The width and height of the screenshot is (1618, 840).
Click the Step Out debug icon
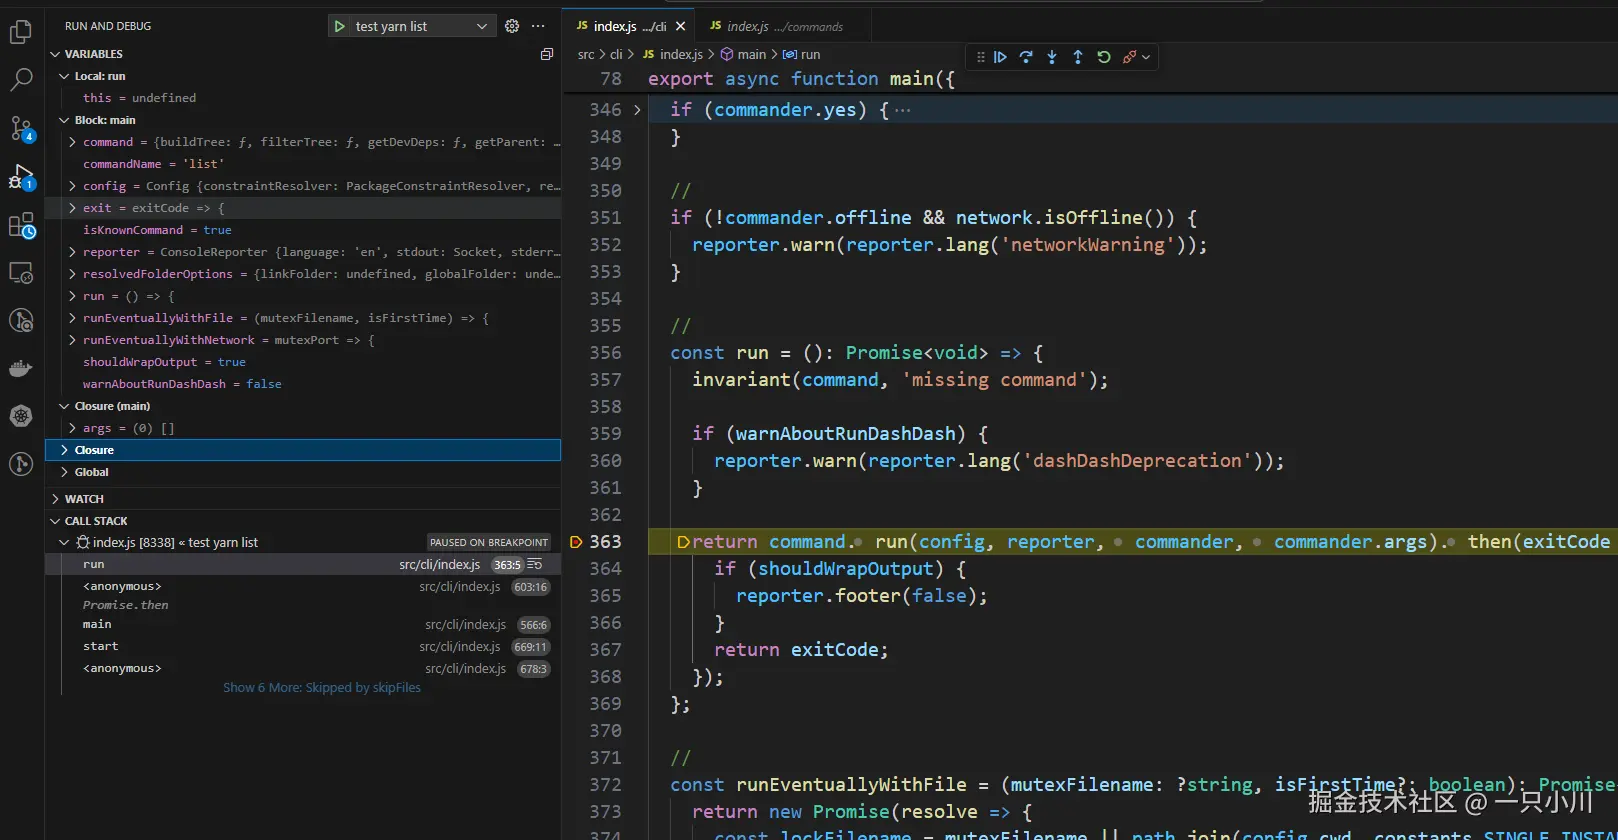[x=1078, y=57]
